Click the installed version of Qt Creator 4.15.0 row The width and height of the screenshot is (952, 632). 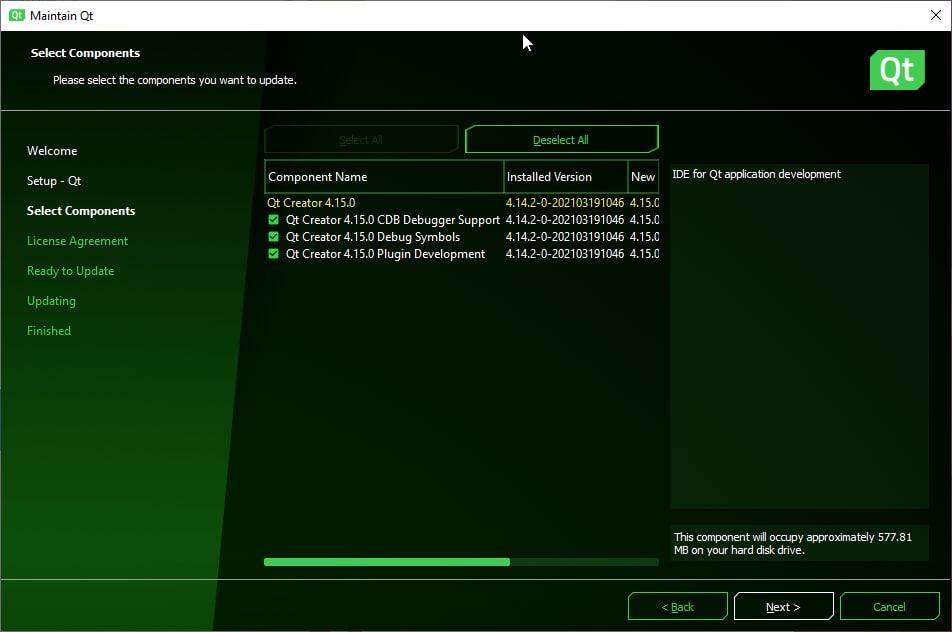(x=565, y=203)
